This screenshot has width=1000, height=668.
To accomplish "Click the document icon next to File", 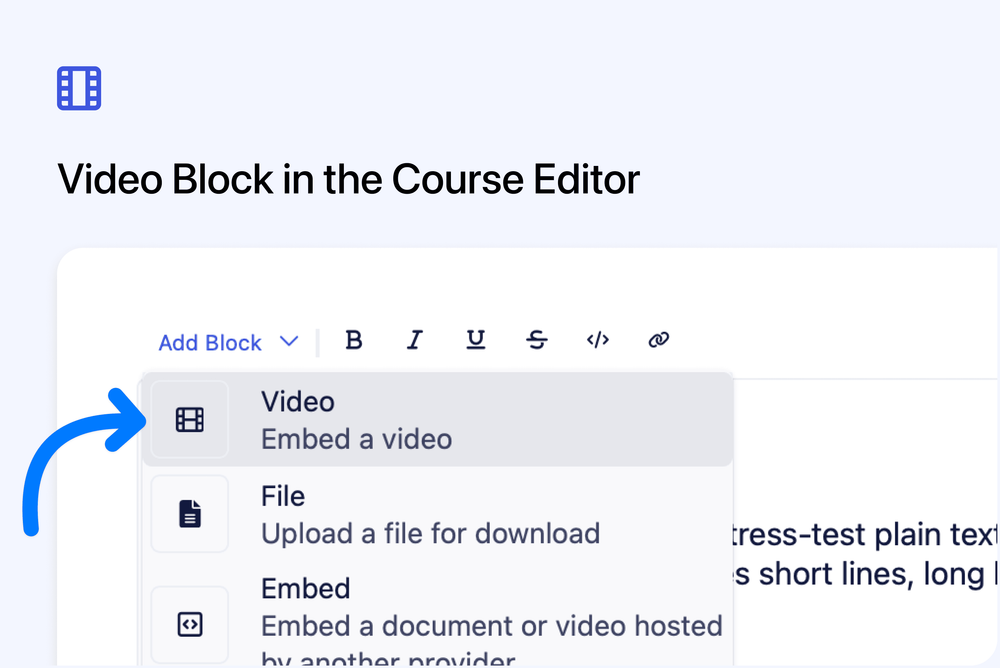I will click(x=190, y=513).
